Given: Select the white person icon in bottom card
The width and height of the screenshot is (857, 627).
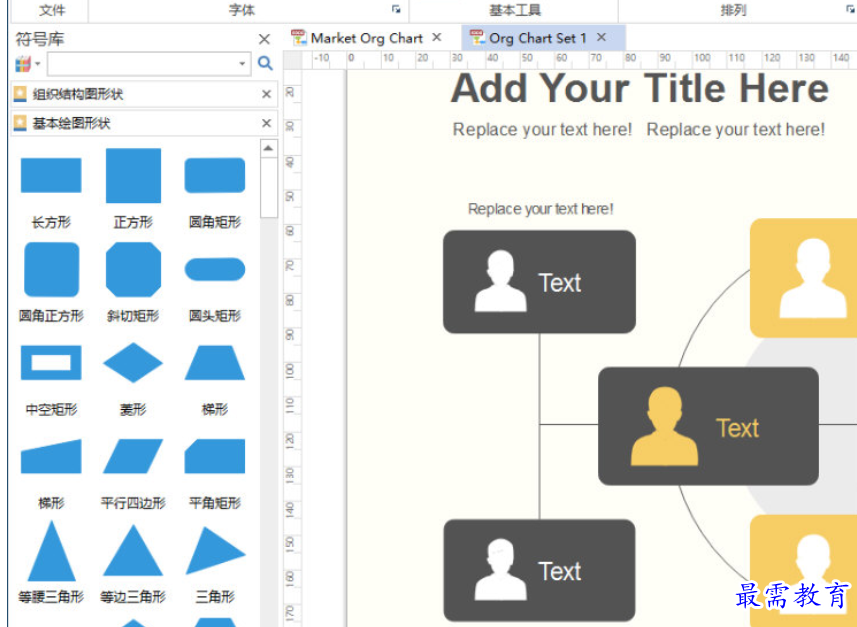Looking at the screenshot, I should coord(501,570).
